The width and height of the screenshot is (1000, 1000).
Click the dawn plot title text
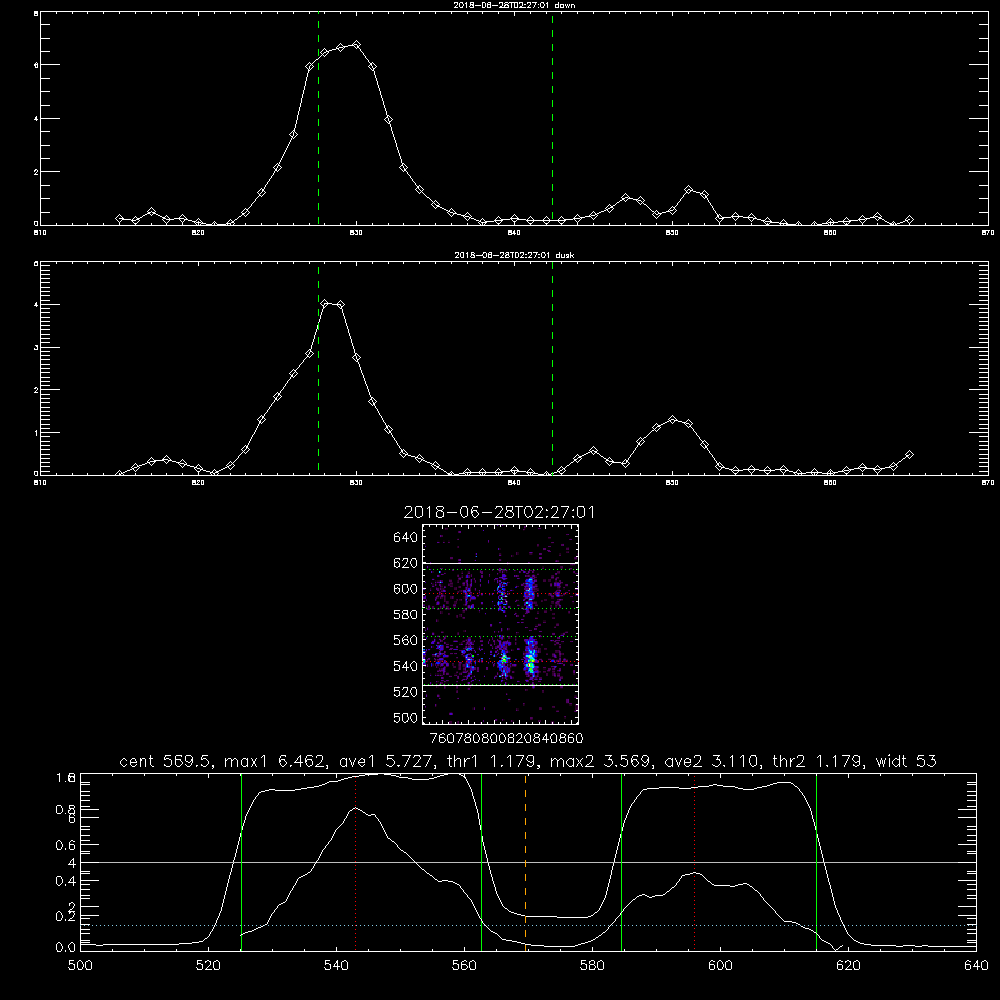[513, 5]
